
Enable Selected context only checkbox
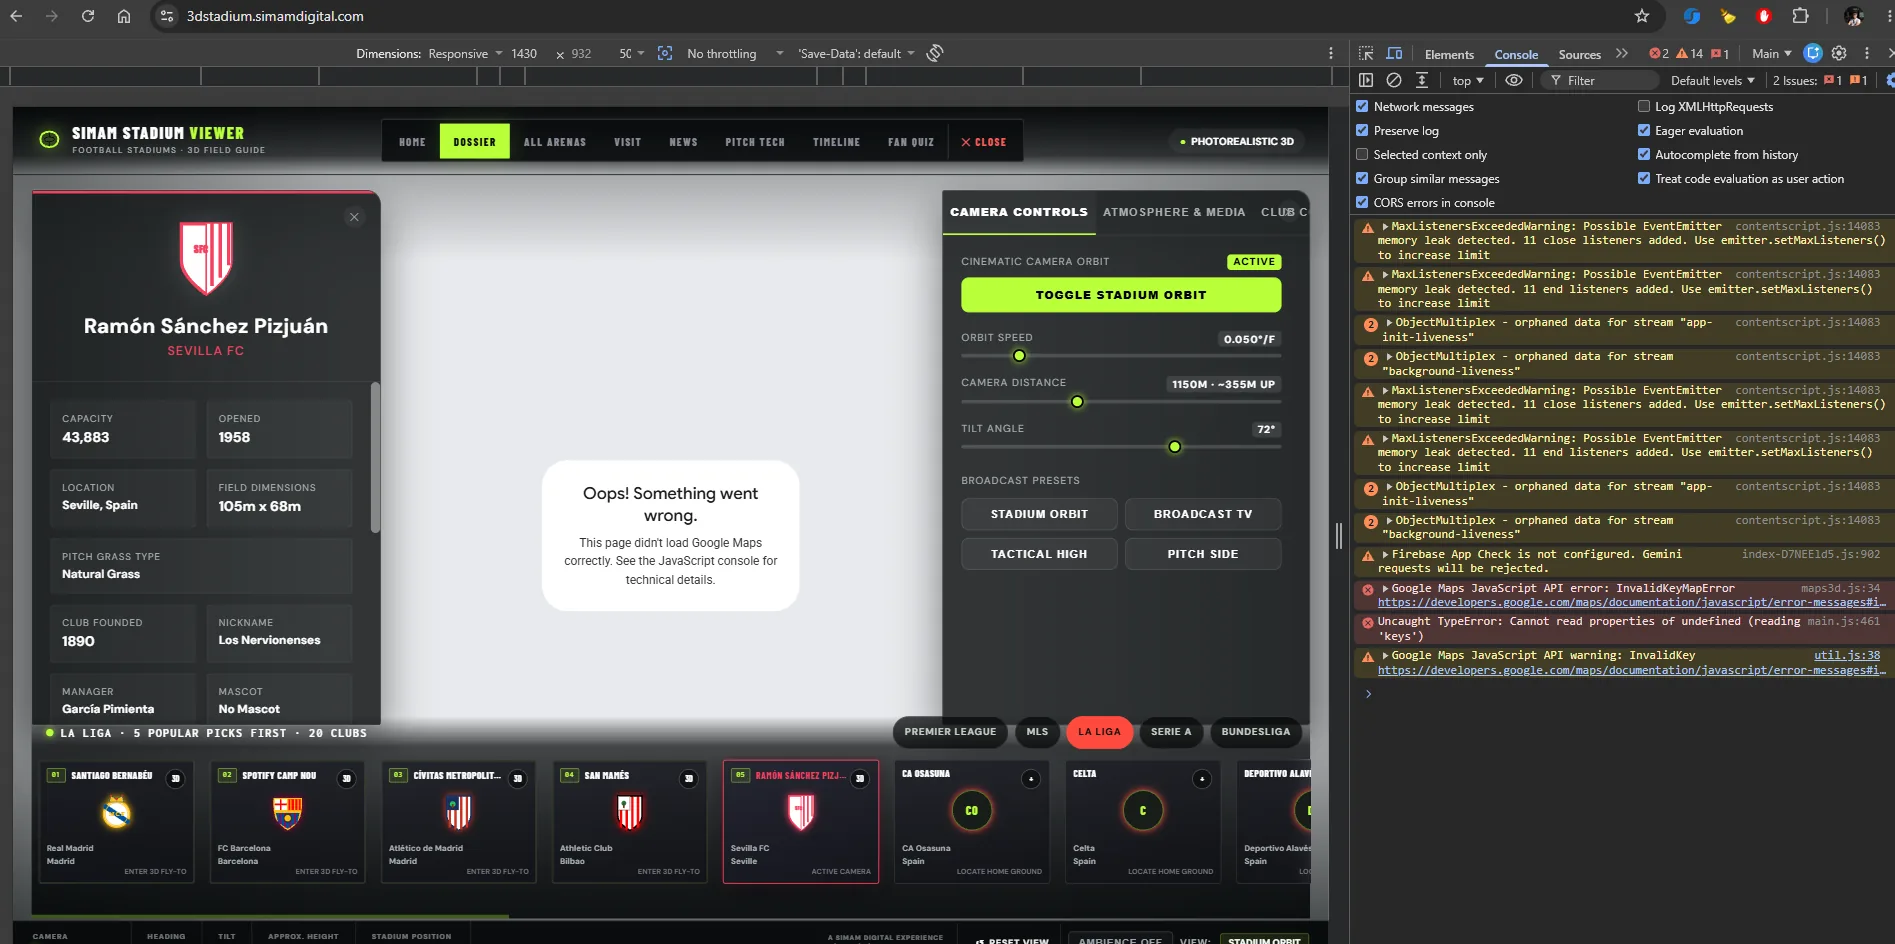[x=1362, y=154]
